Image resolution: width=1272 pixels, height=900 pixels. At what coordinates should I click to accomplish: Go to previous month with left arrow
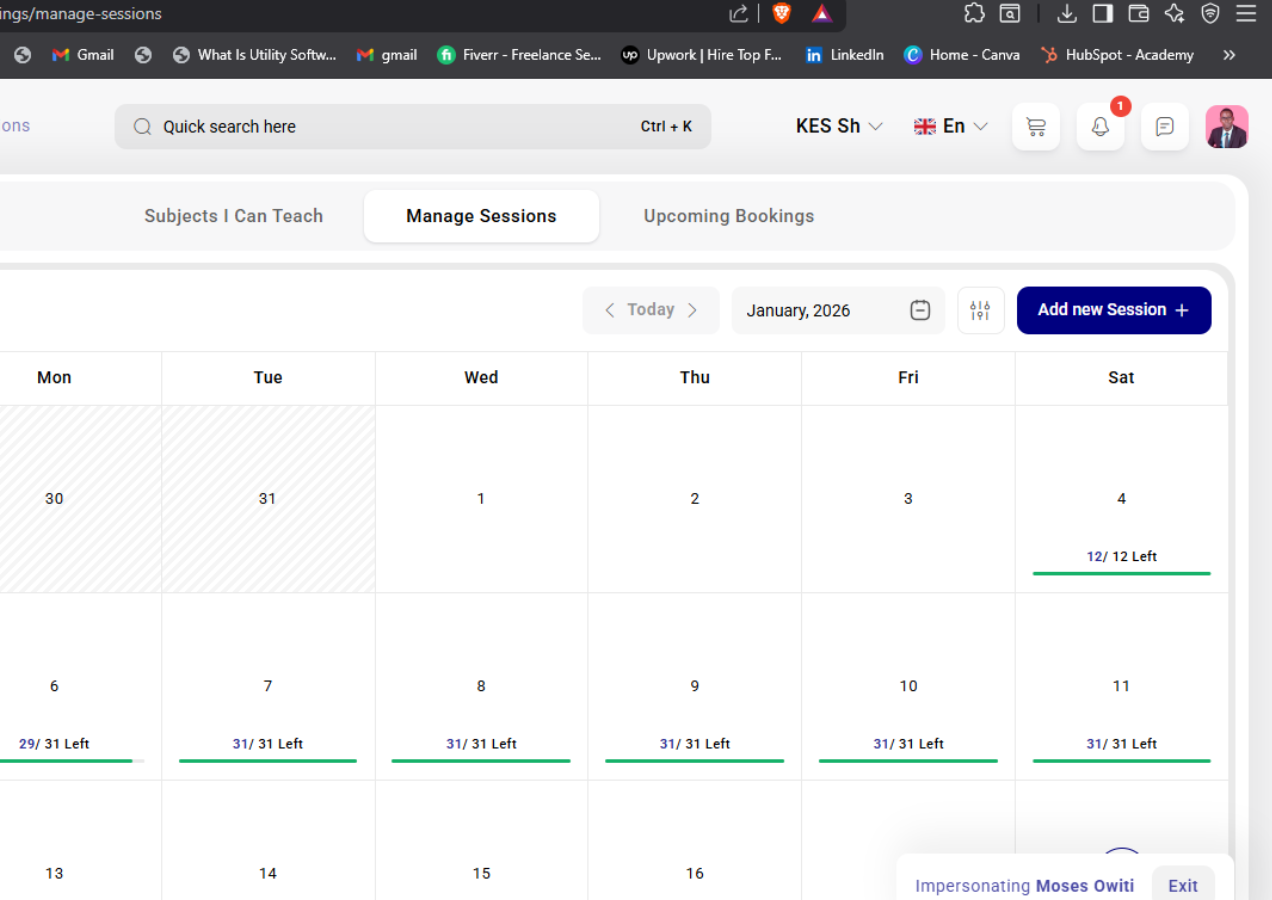[x=609, y=310]
